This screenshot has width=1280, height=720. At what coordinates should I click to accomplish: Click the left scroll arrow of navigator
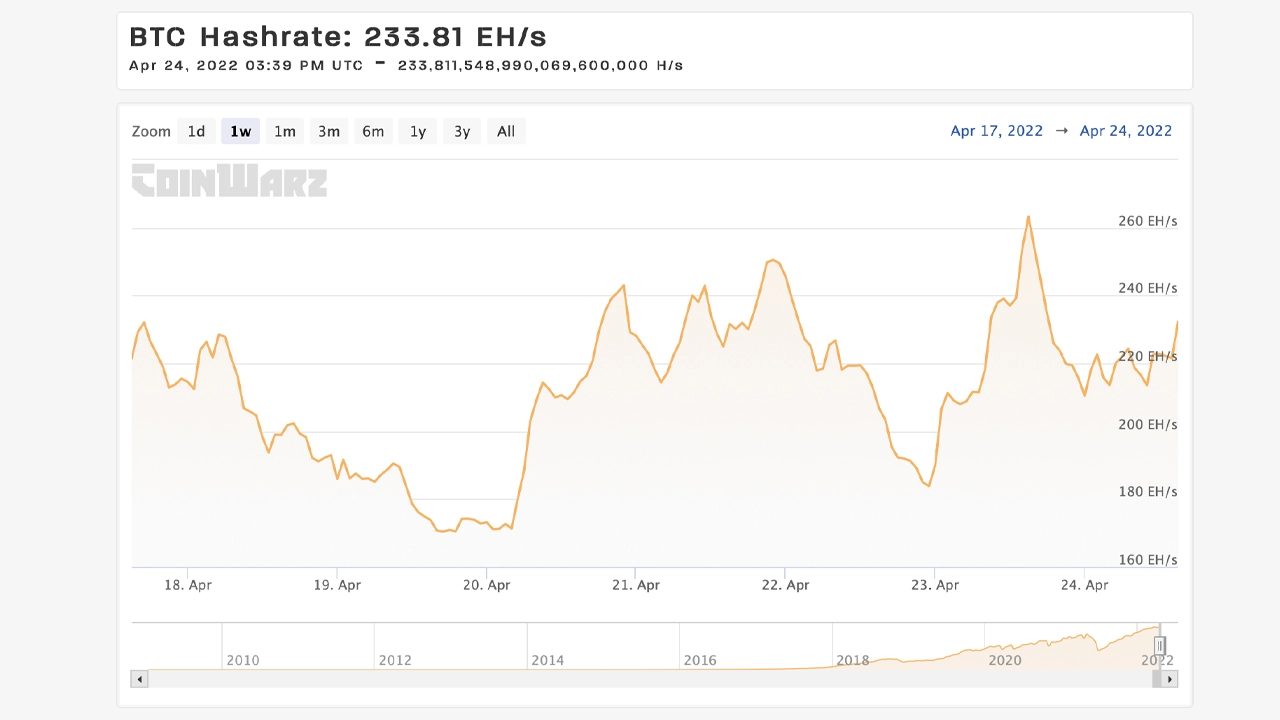click(140, 679)
